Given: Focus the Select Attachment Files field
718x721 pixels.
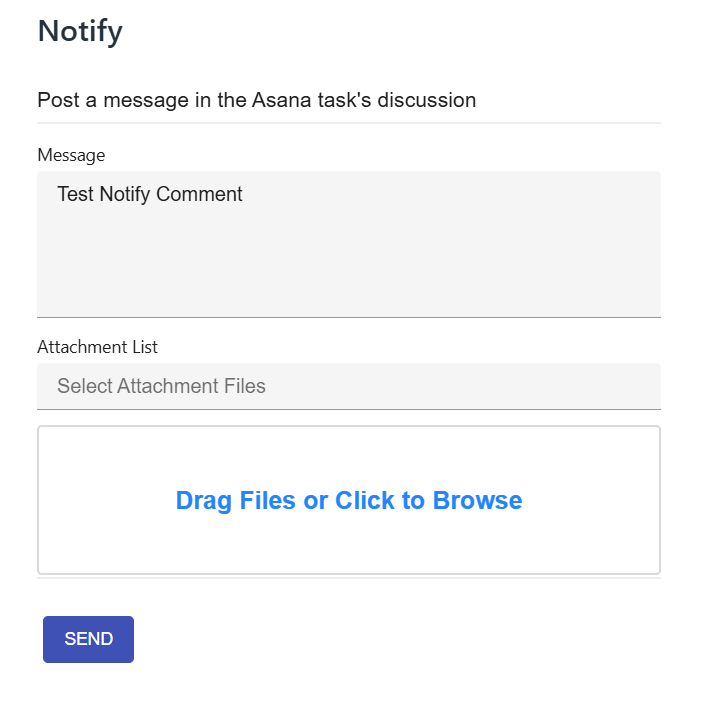Looking at the screenshot, I should click(x=348, y=386).
